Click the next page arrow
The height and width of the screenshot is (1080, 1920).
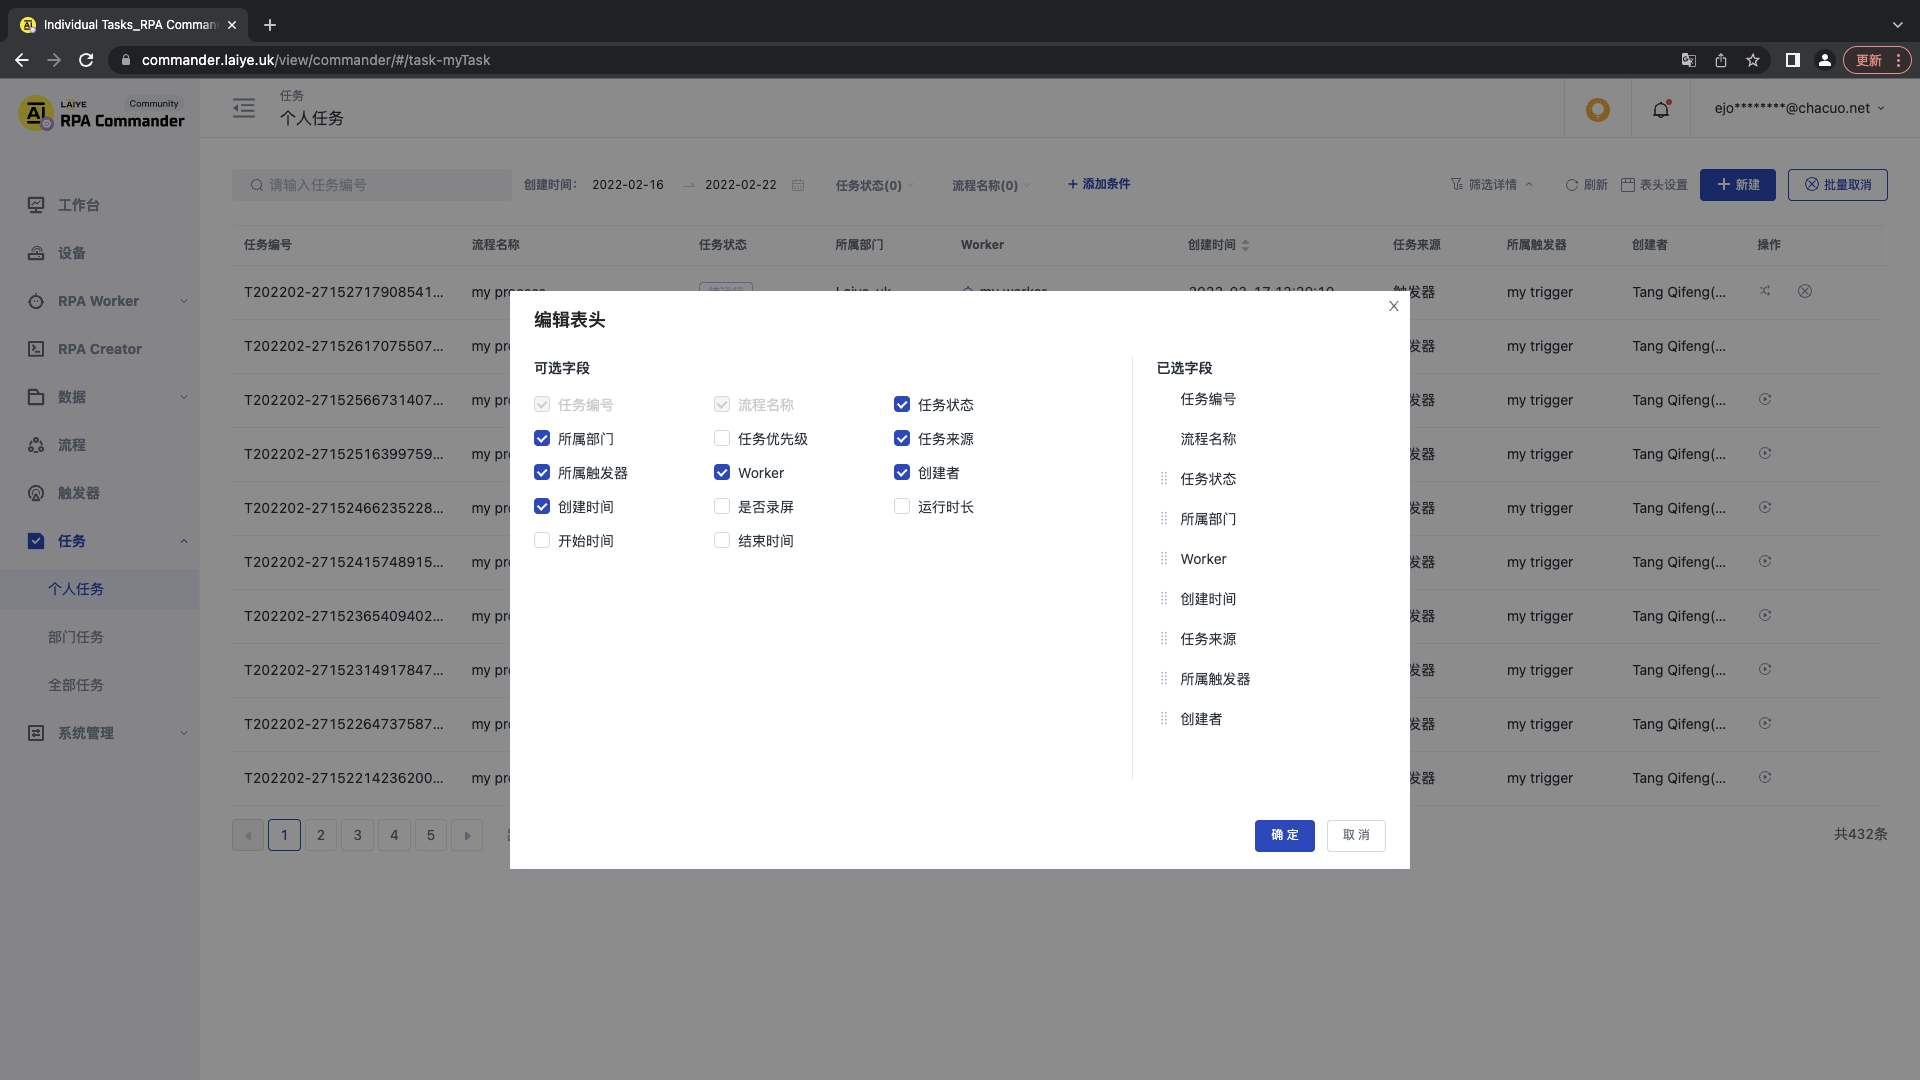[x=467, y=835]
